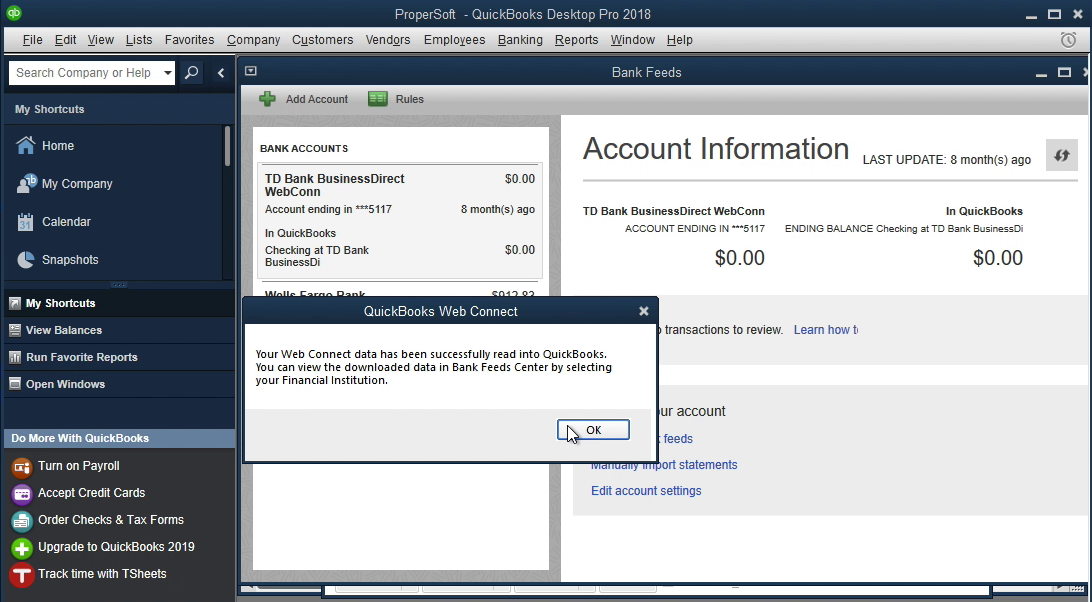Minimize the Bank Feeds window

pos(1041,73)
